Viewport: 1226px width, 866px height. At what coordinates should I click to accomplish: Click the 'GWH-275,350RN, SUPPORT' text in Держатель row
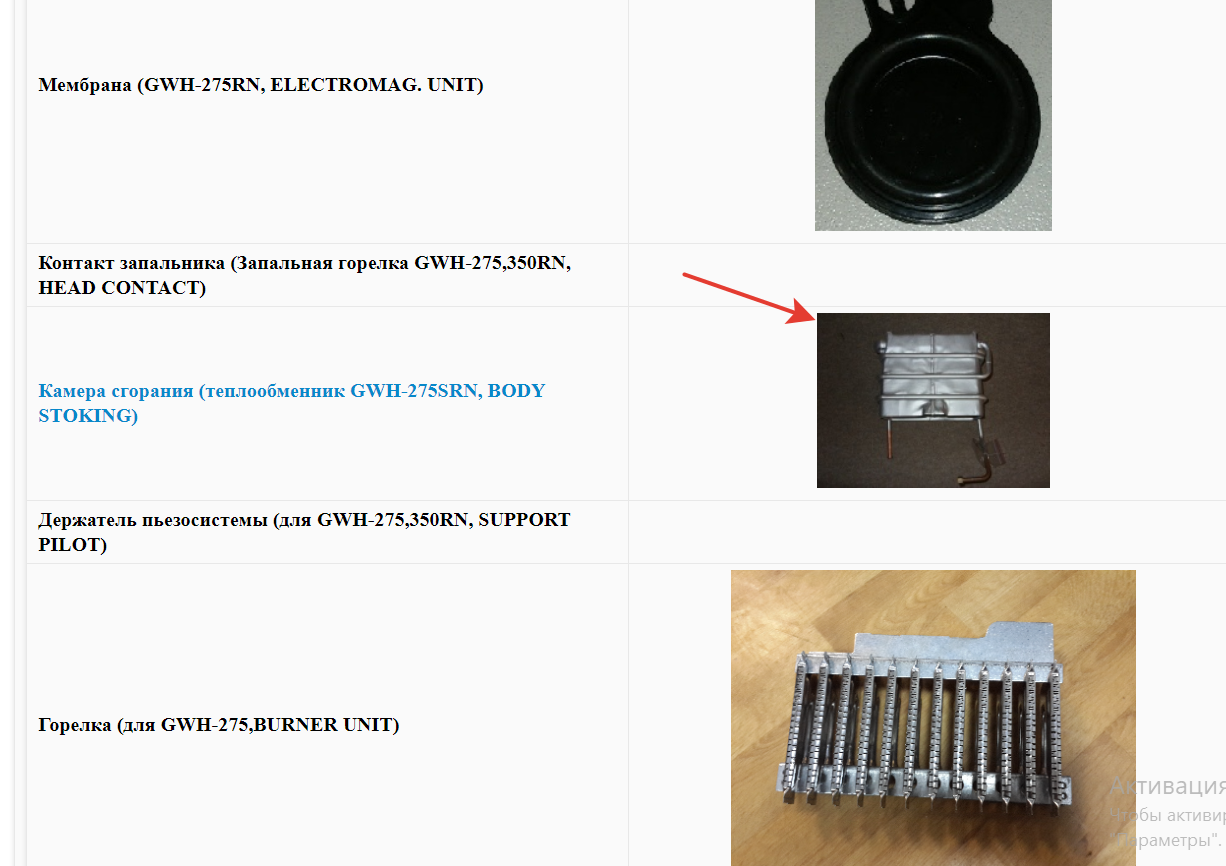443,520
